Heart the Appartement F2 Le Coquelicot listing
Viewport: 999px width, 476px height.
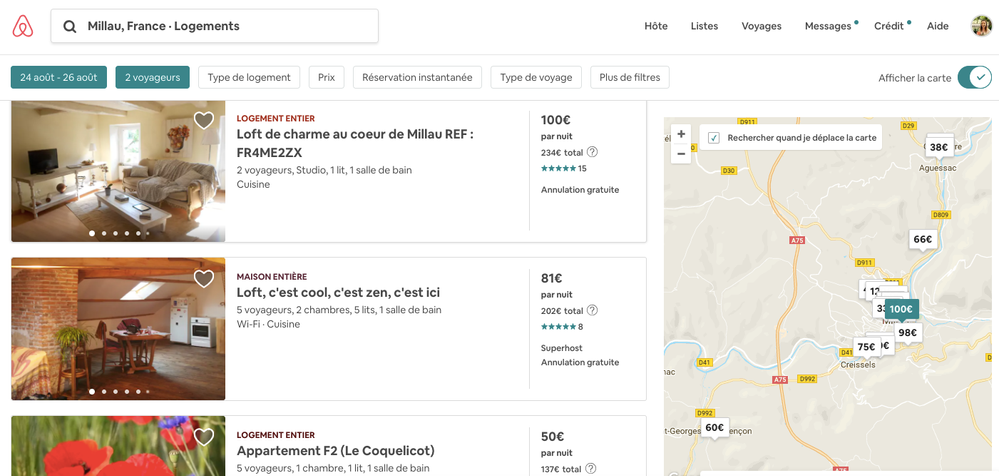pos(204,437)
